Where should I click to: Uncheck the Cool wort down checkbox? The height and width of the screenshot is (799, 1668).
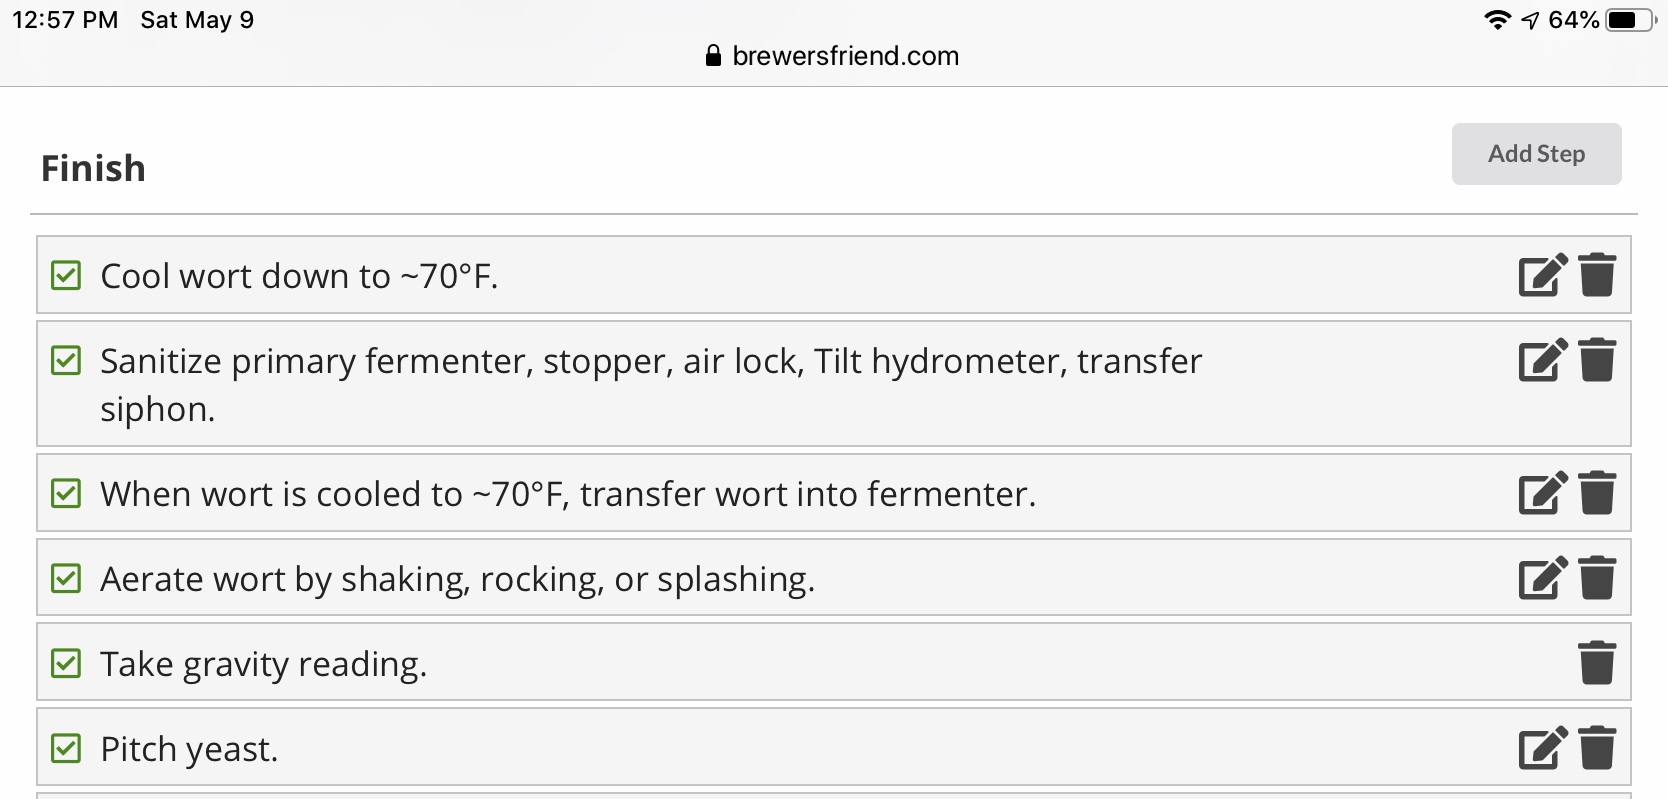pos(66,275)
